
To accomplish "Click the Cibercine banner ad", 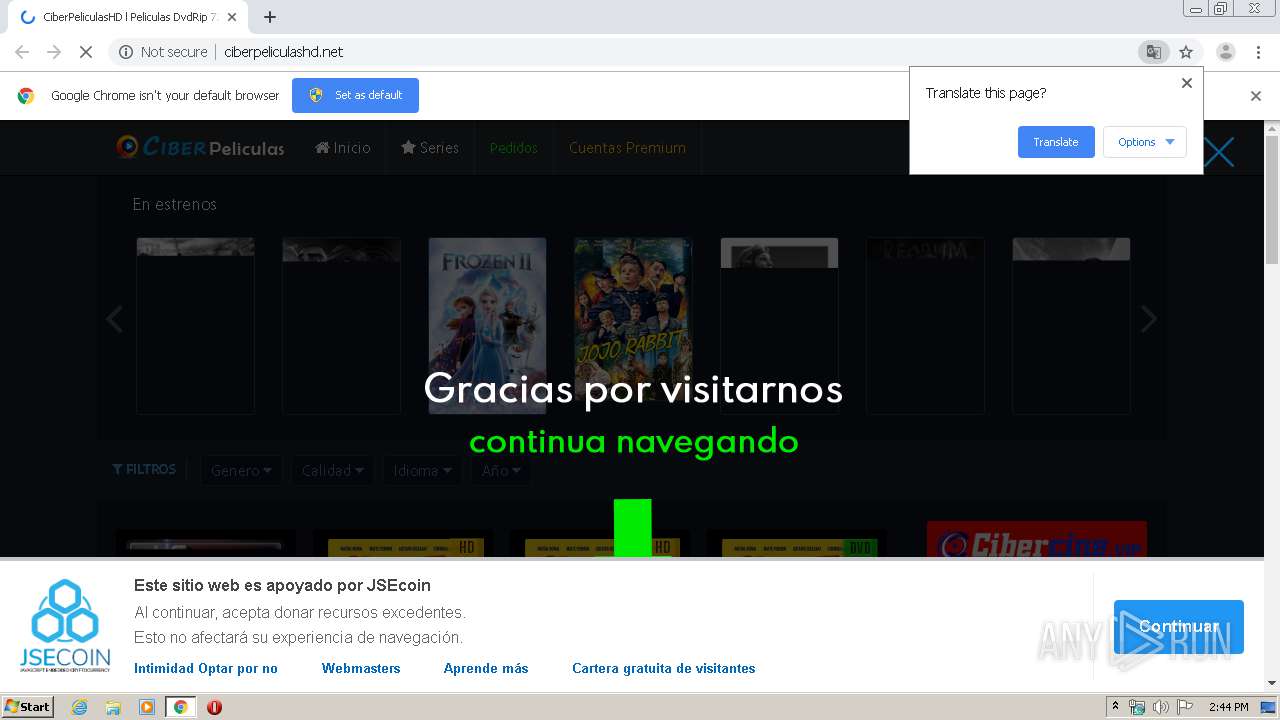I will 1036,539.
